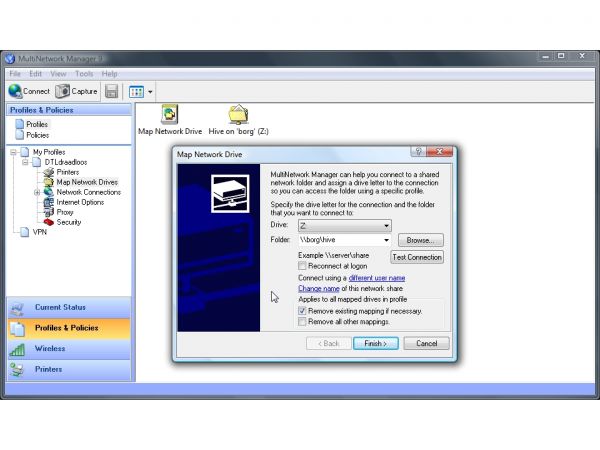
Task: Click the Cancel button in dialog
Action: pyautogui.click(x=426, y=343)
